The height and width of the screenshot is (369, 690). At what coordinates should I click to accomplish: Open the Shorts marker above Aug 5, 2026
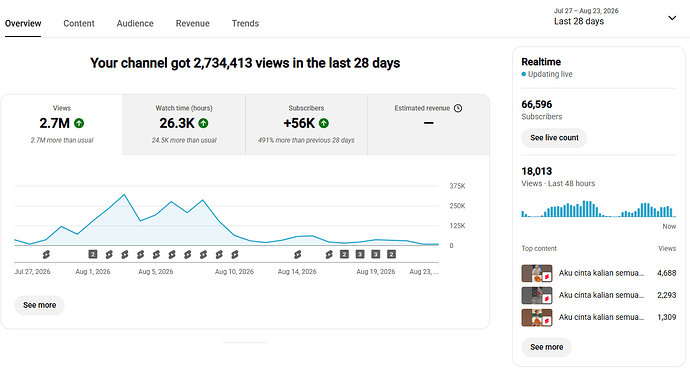[156, 254]
